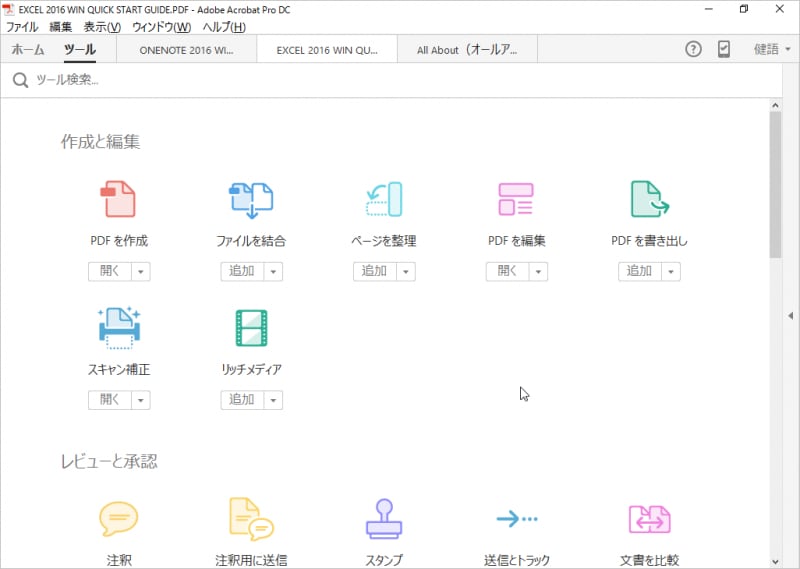Click 追加 button under リッチメディア
Screen dimensions: 800x569
click(242, 400)
